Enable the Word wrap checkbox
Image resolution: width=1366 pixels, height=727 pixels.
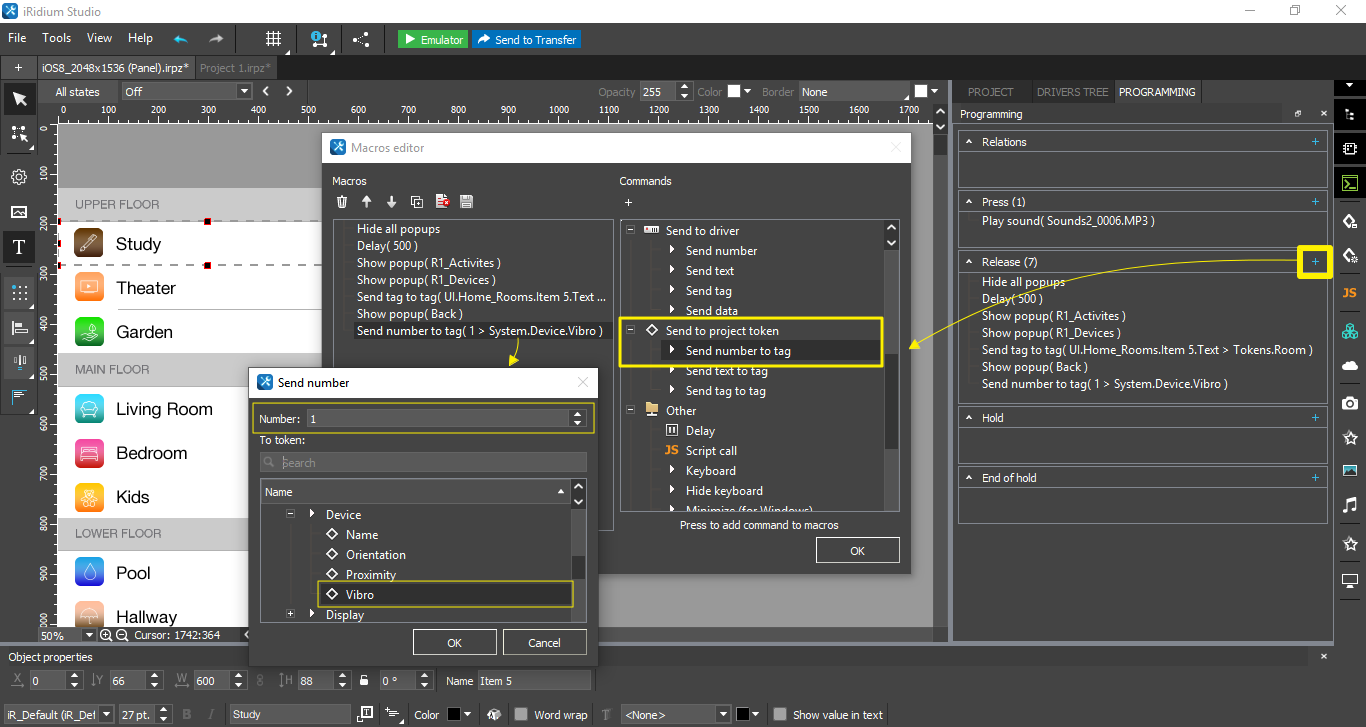point(521,714)
